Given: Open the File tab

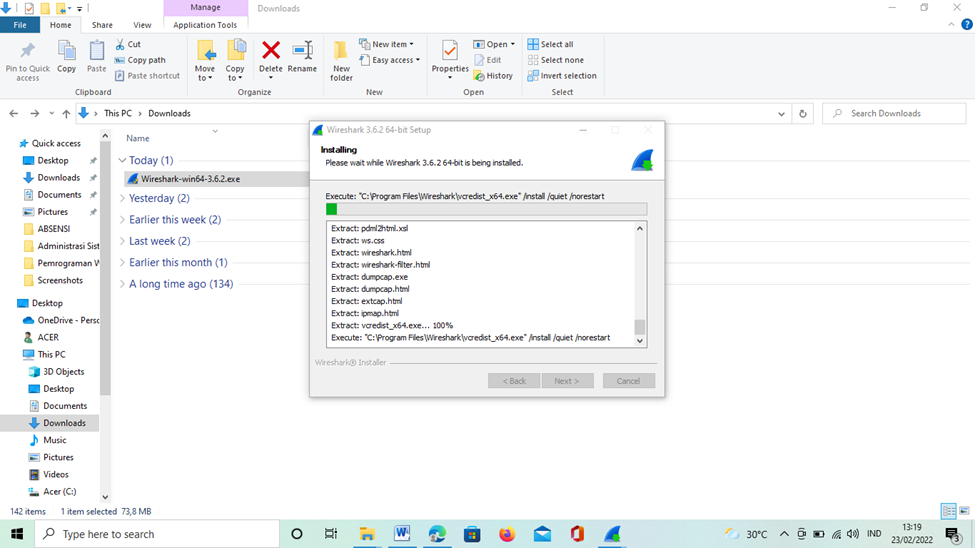Looking at the screenshot, I should tap(20, 25).
